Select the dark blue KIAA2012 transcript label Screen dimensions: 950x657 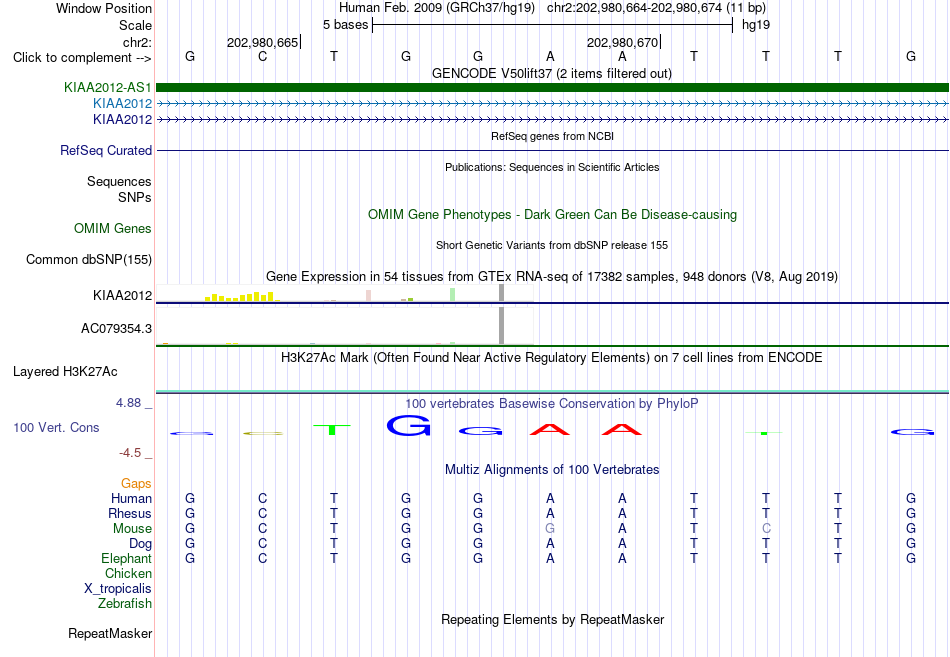[122, 119]
